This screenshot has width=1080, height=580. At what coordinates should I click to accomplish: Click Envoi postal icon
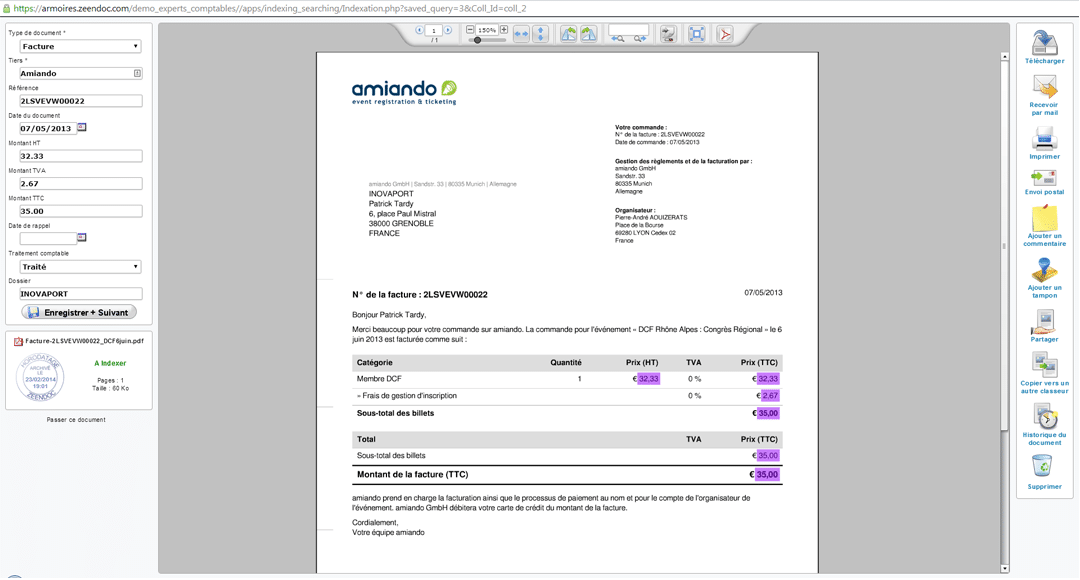click(1045, 178)
